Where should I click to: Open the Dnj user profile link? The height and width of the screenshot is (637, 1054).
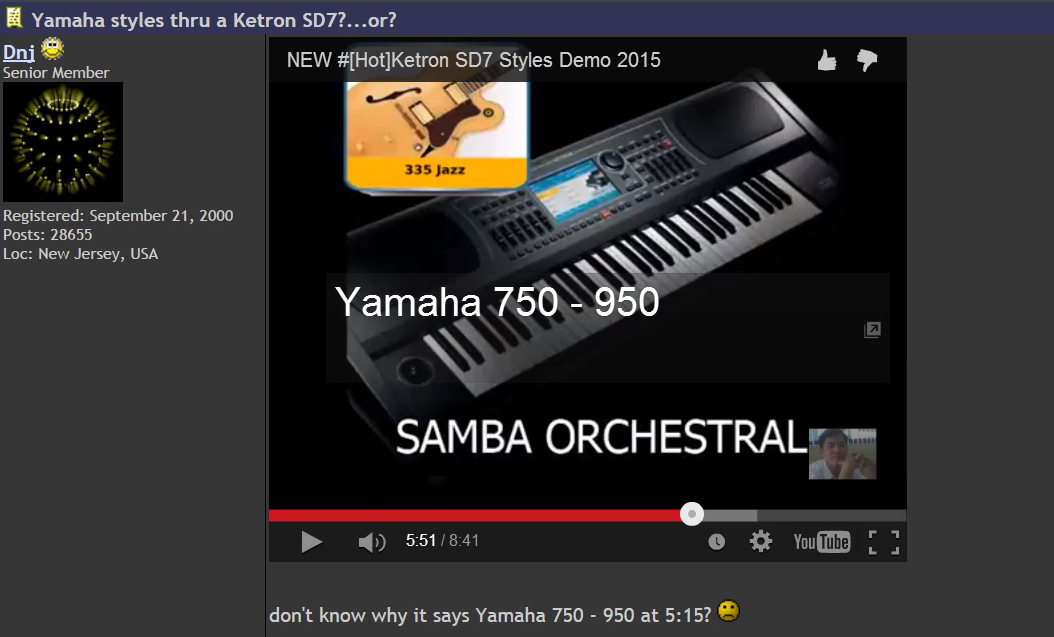pos(19,52)
